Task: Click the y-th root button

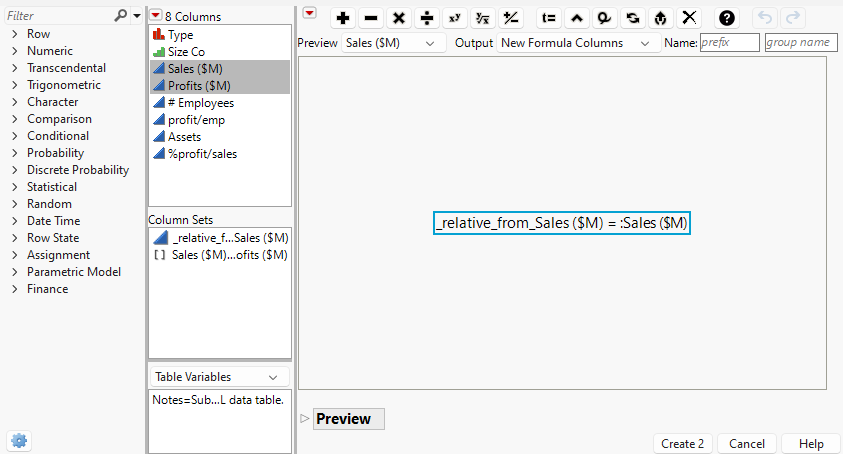Action: click(482, 18)
